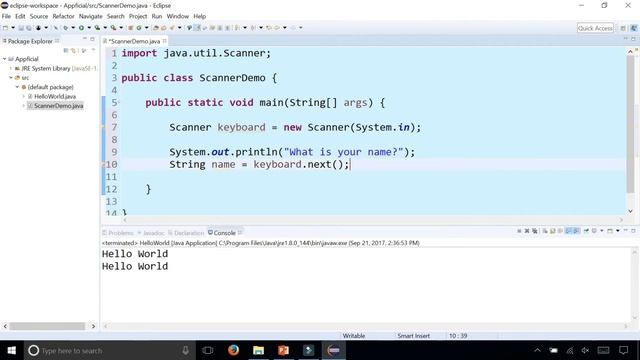640x360 pixels.
Task: Click the Open Perspective icon
Action: coord(623,28)
